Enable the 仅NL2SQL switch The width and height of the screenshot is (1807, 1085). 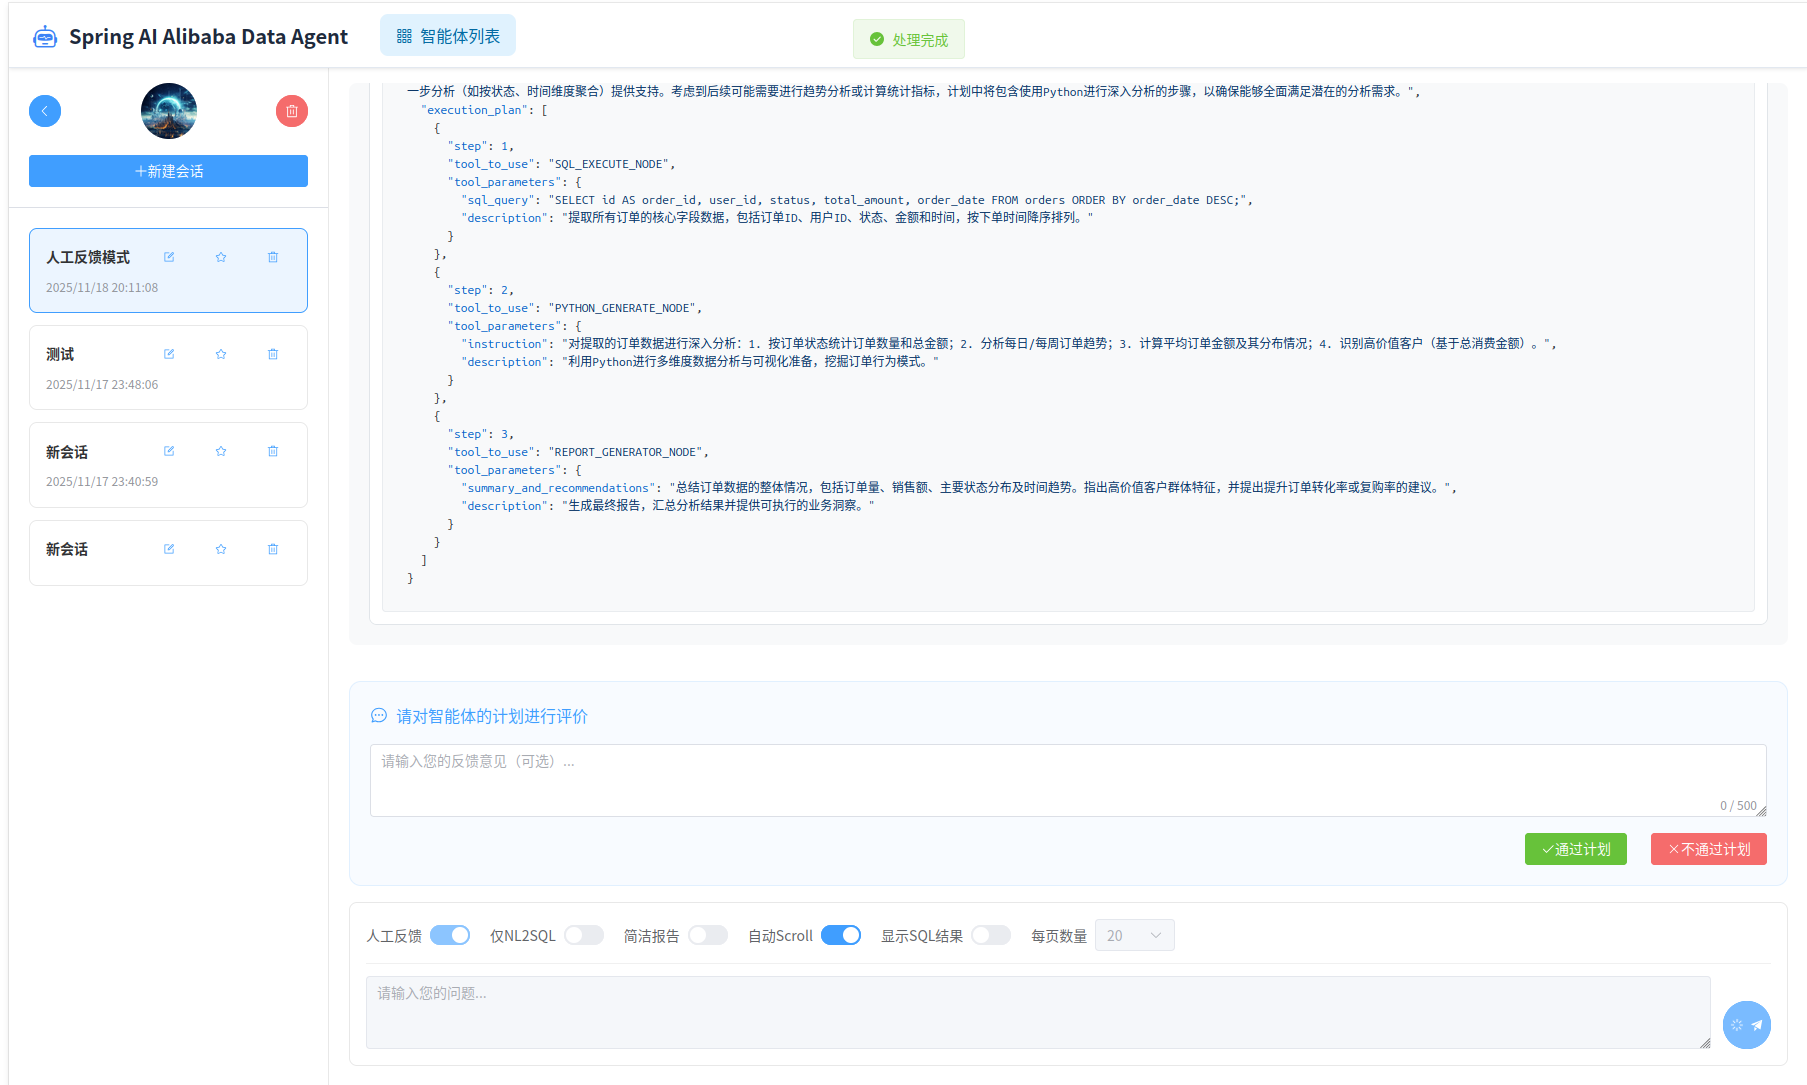tap(584, 935)
